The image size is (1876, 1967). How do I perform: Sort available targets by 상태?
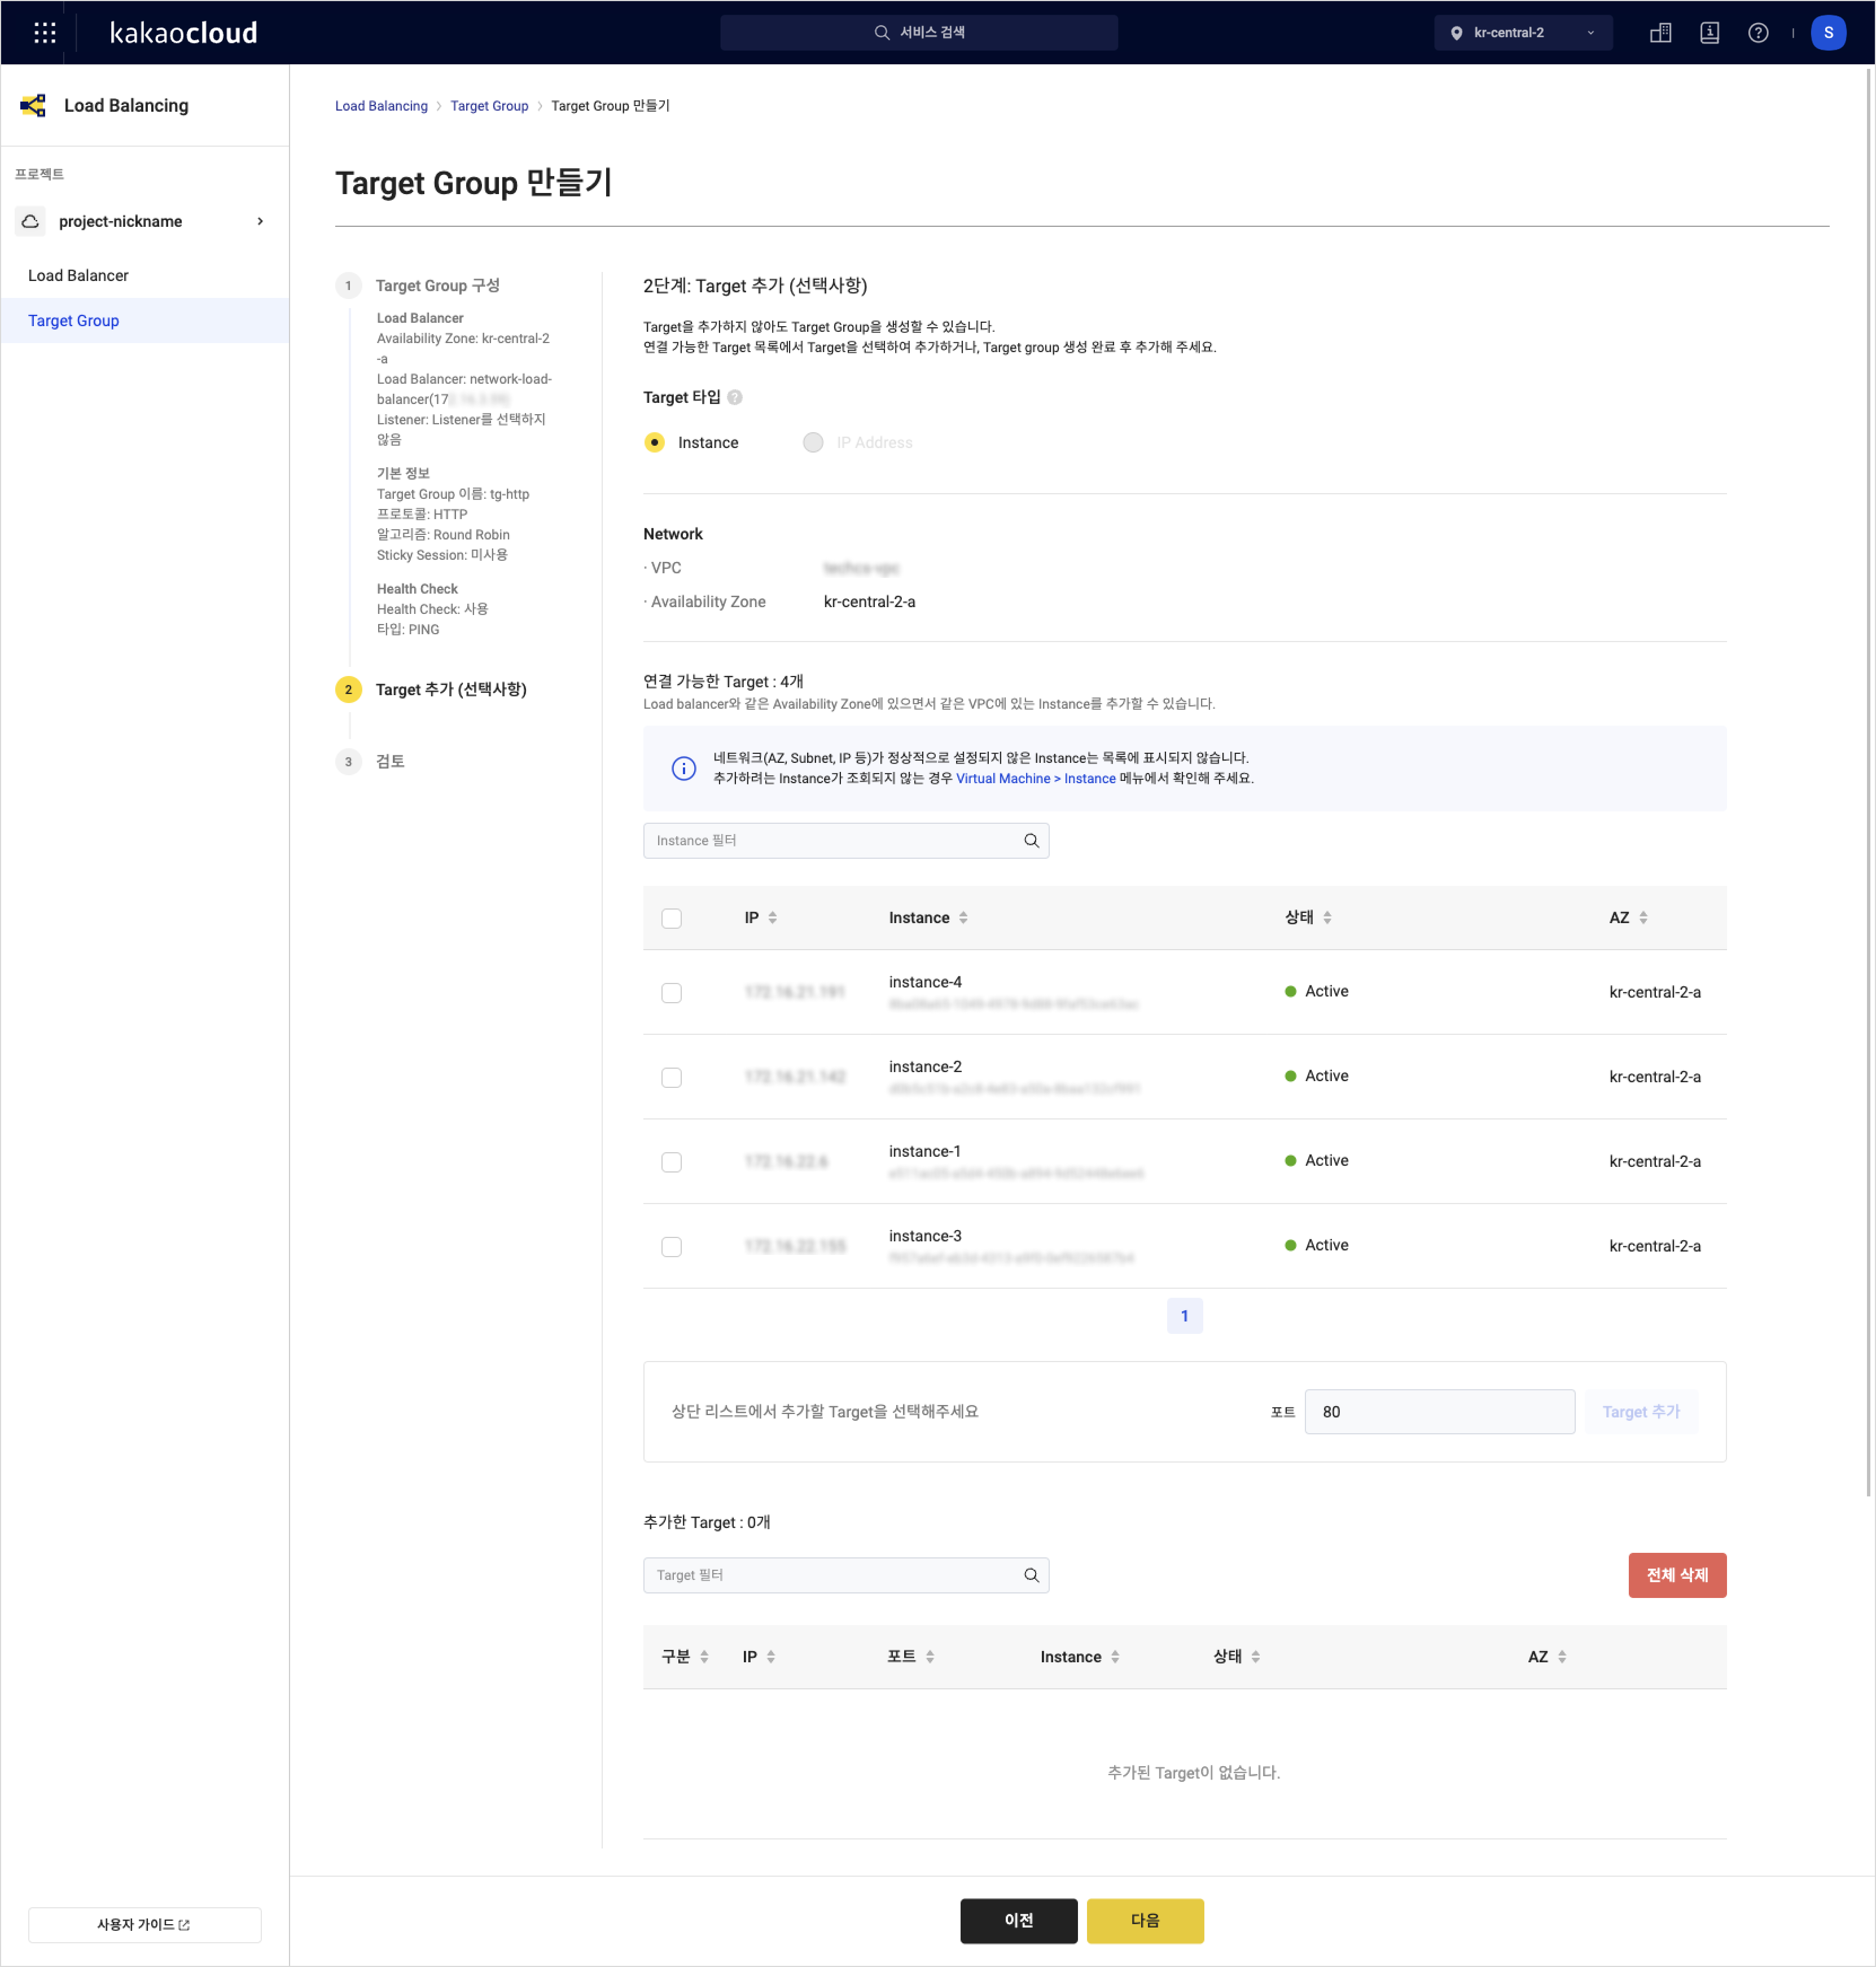pyautogui.click(x=1327, y=918)
